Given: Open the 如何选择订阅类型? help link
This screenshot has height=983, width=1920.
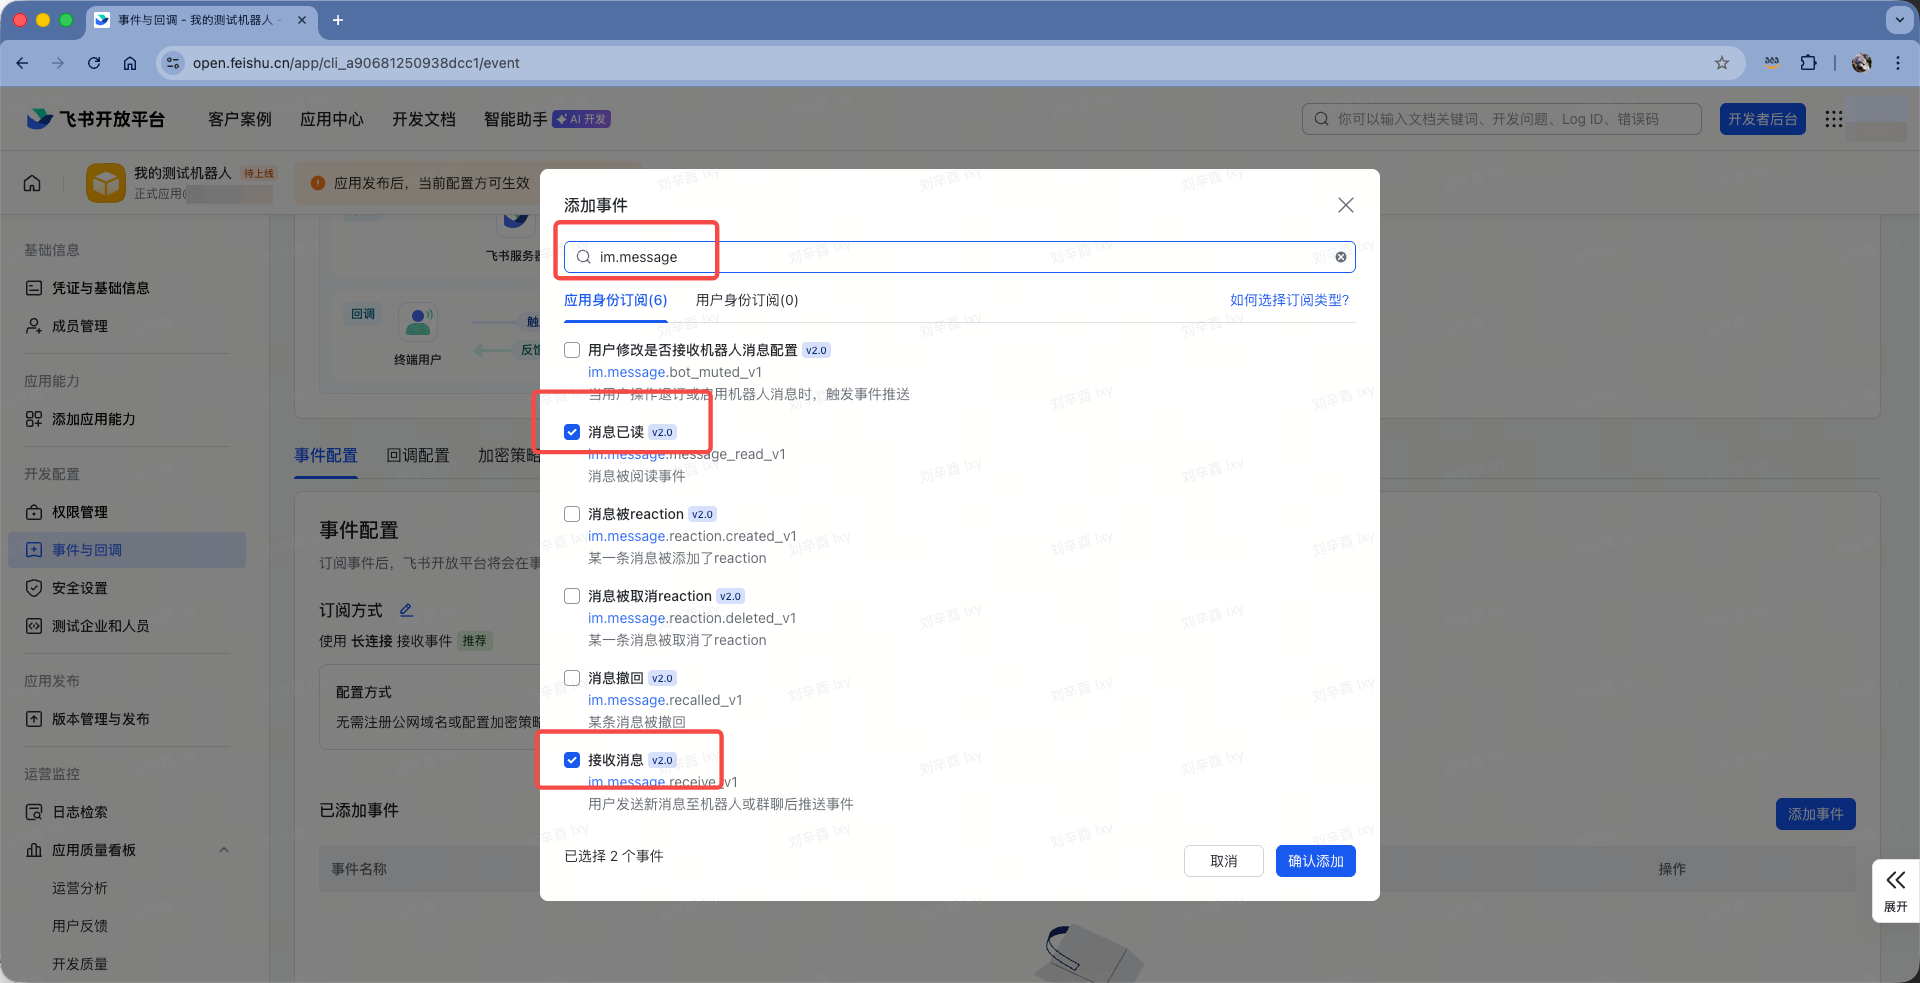Looking at the screenshot, I should 1289,300.
